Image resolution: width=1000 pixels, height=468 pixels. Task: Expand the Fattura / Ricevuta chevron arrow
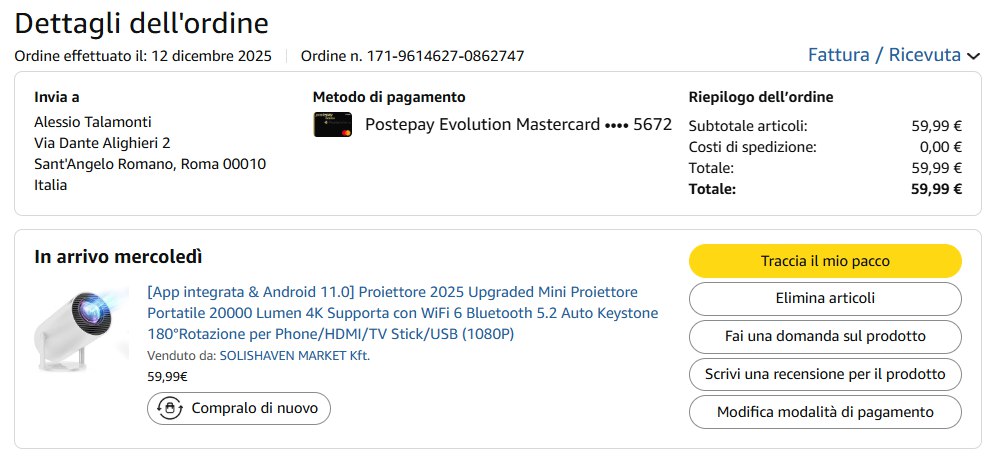click(x=974, y=56)
